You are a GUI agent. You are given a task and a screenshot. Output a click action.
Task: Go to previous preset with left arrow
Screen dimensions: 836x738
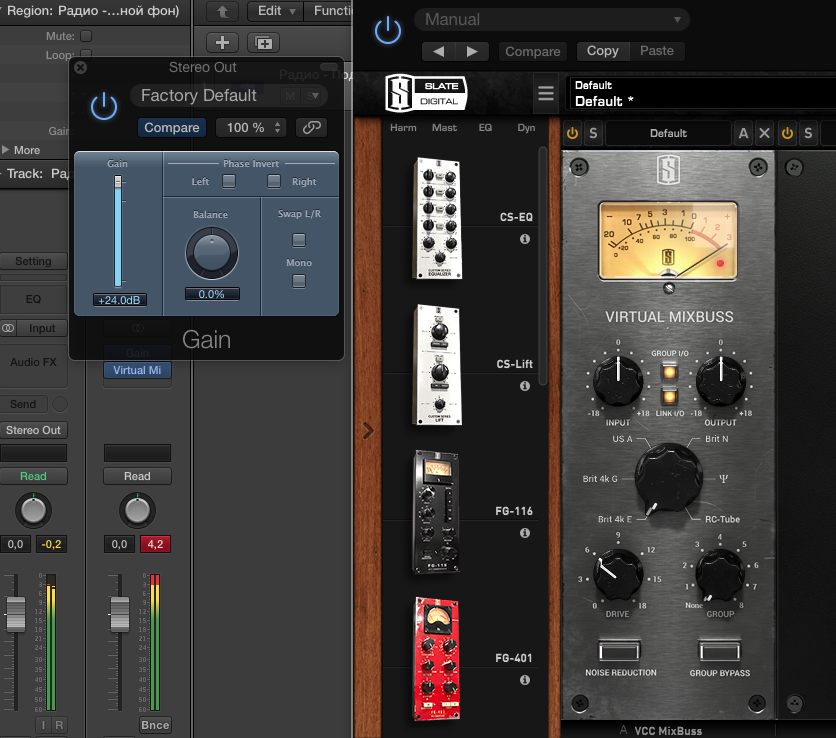(x=438, y=52)
